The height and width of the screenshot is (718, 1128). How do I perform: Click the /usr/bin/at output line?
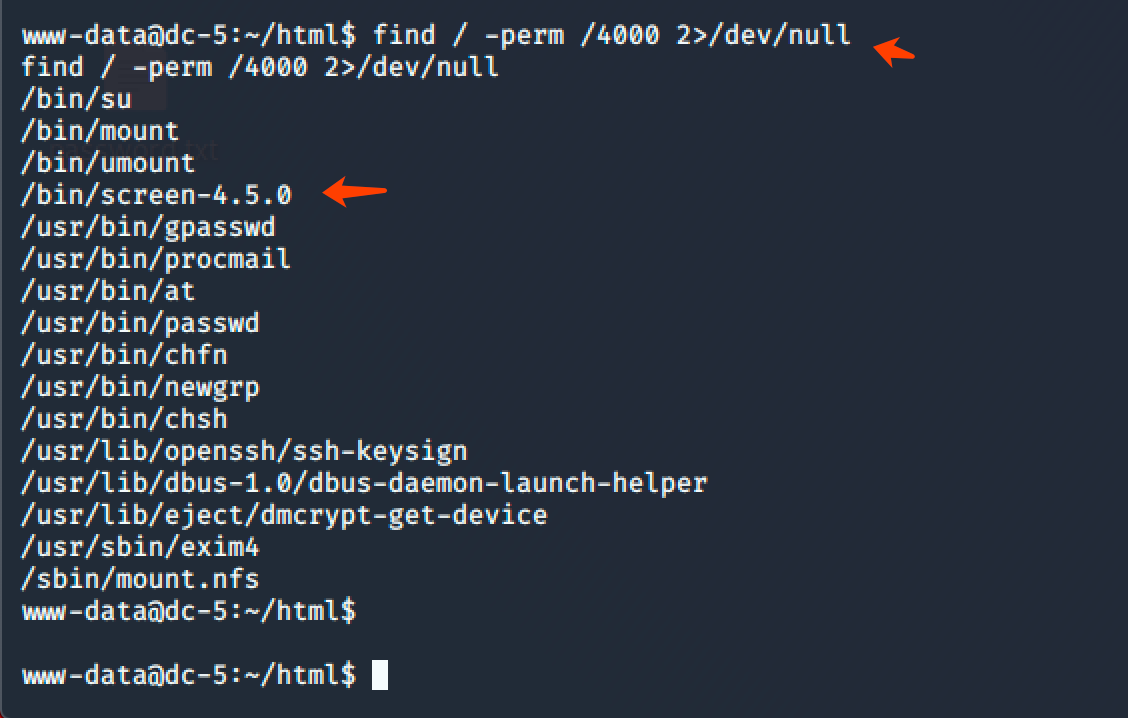pos(108,291)
